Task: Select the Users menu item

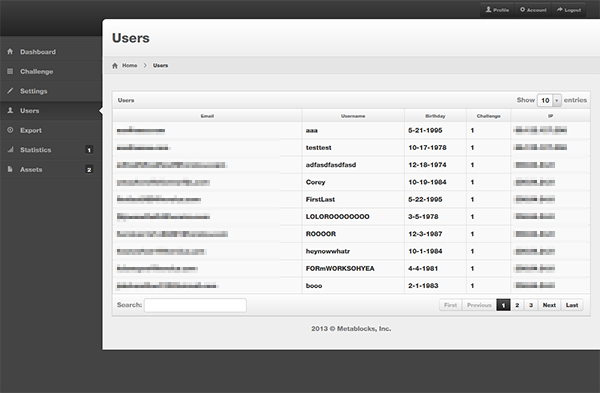Action: 51,111
